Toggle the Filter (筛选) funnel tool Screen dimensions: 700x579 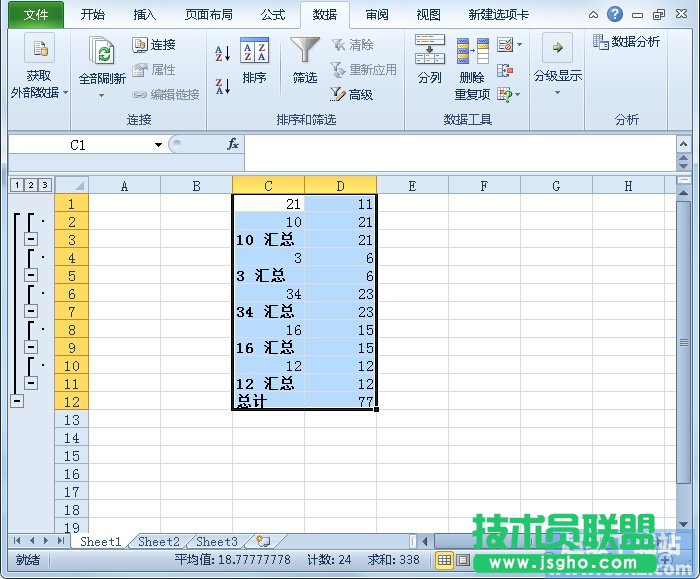pyautogui.click(x=305, y=61)
